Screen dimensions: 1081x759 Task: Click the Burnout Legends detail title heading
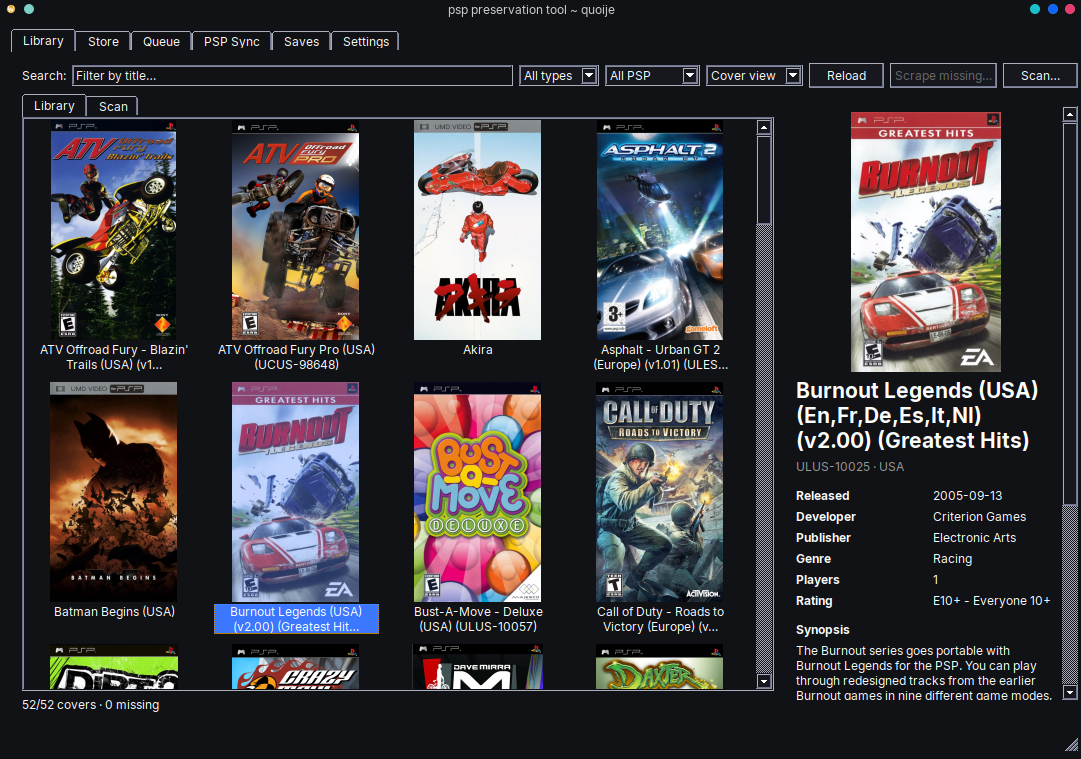click(x=916, y=415)
